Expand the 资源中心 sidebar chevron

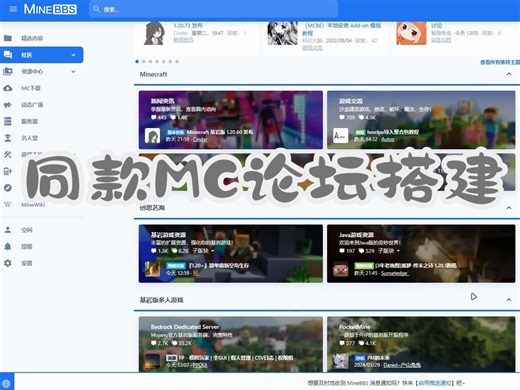73,71
